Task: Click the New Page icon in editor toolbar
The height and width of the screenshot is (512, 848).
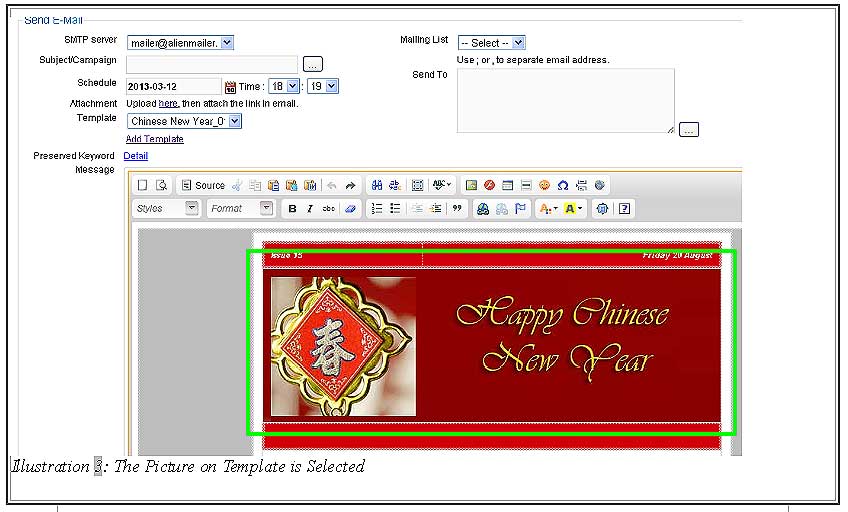Action: point(142,185)
